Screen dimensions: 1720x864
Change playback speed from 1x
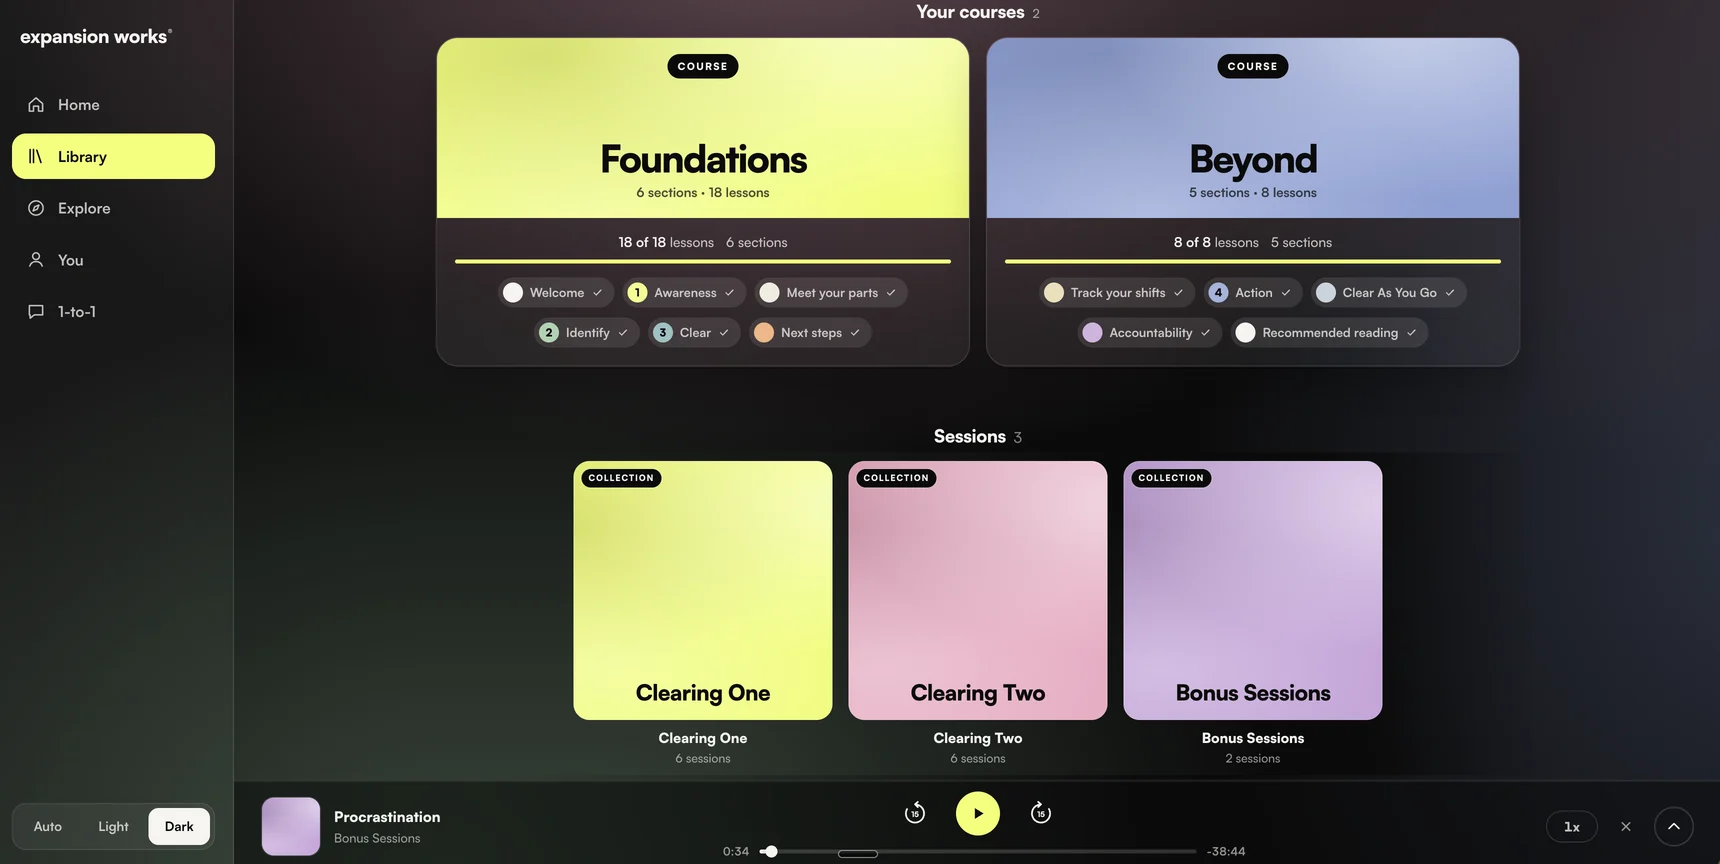click(1572, 827)
